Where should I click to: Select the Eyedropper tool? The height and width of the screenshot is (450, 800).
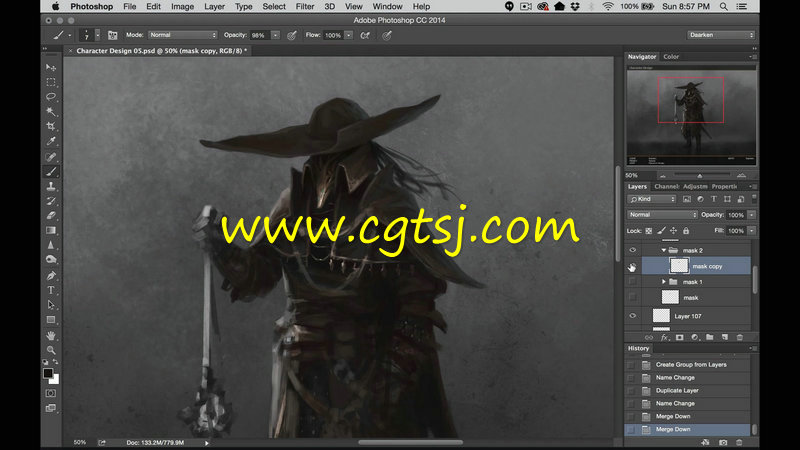(x=51, y=141)
